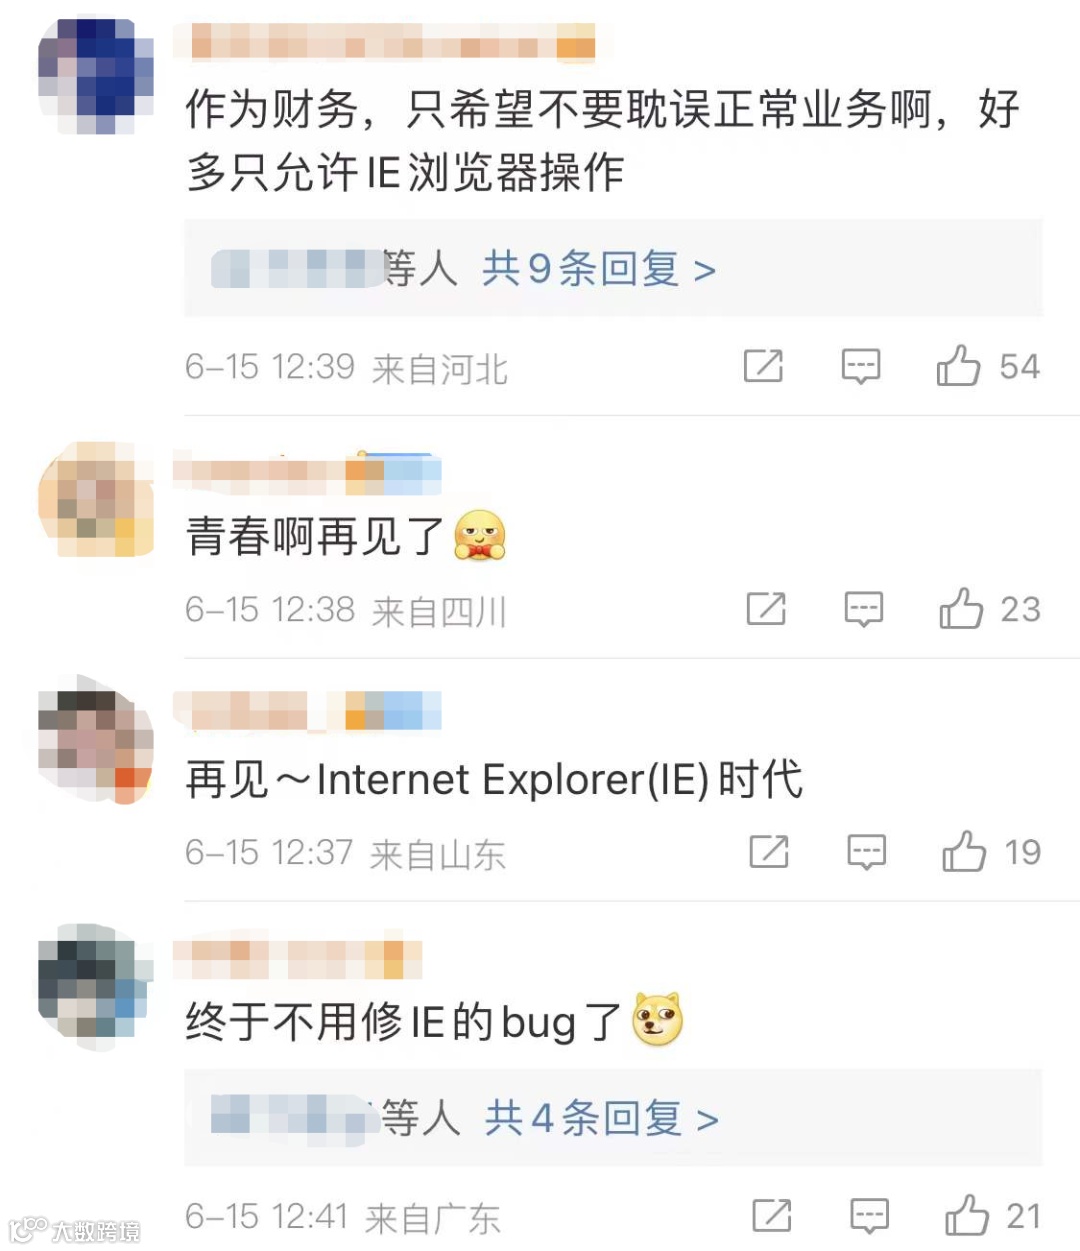This screenshot has height=1251, width=1080.
Task: Reply to the 终于不用修IE的bug了 comment
Action: tap(869, 1216)
